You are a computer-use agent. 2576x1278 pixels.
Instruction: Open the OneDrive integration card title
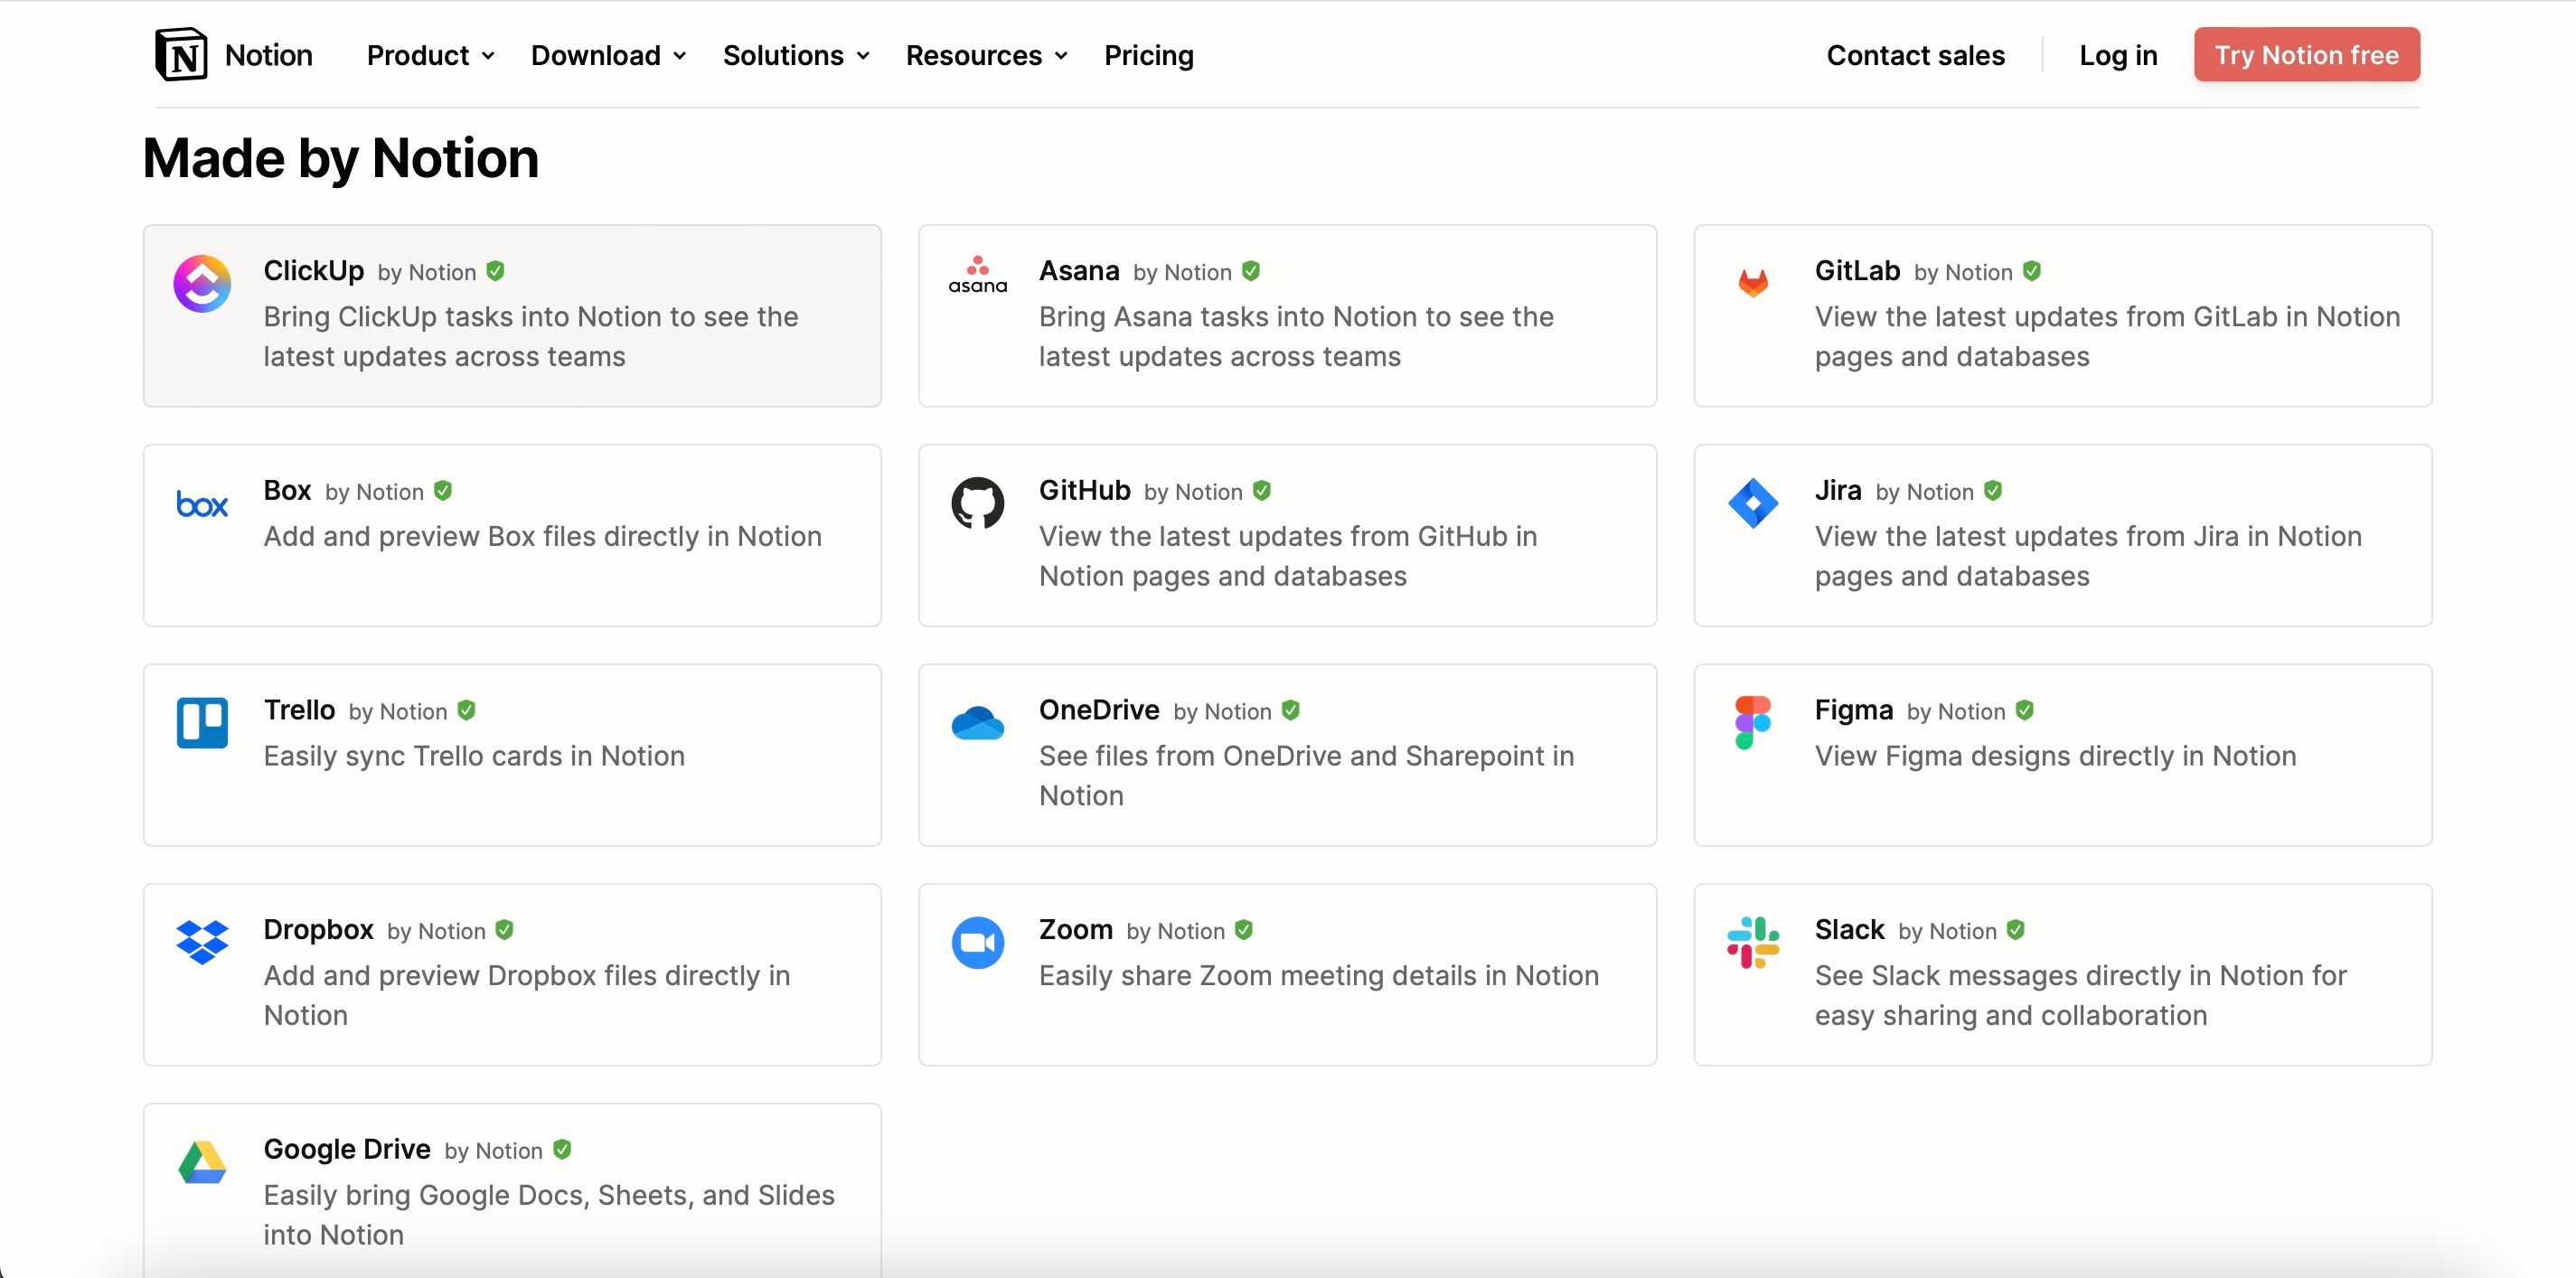[x=1098, y=710]
